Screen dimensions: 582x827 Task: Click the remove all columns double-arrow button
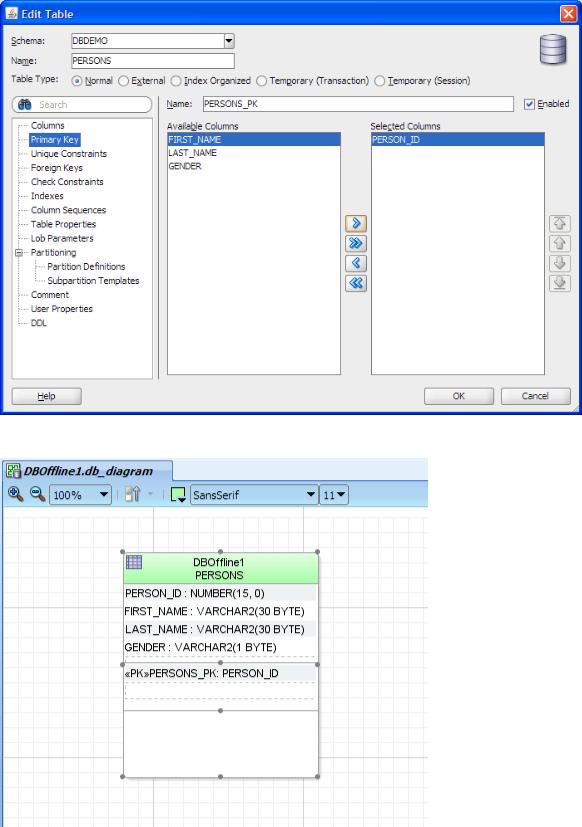[x=356, y=283]
